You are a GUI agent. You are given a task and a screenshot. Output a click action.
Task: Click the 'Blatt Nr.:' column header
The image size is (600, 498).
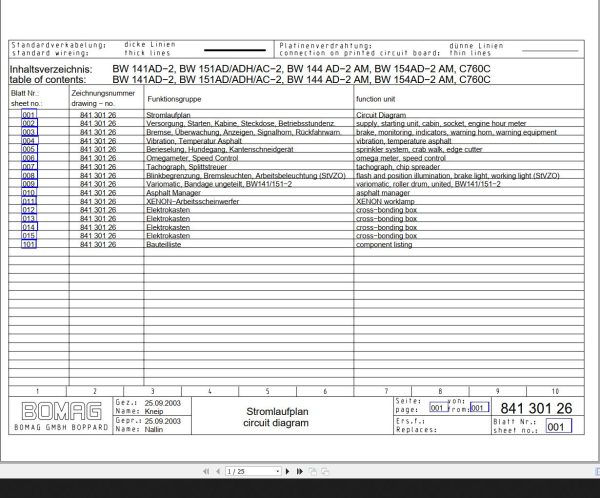[25, 93]
